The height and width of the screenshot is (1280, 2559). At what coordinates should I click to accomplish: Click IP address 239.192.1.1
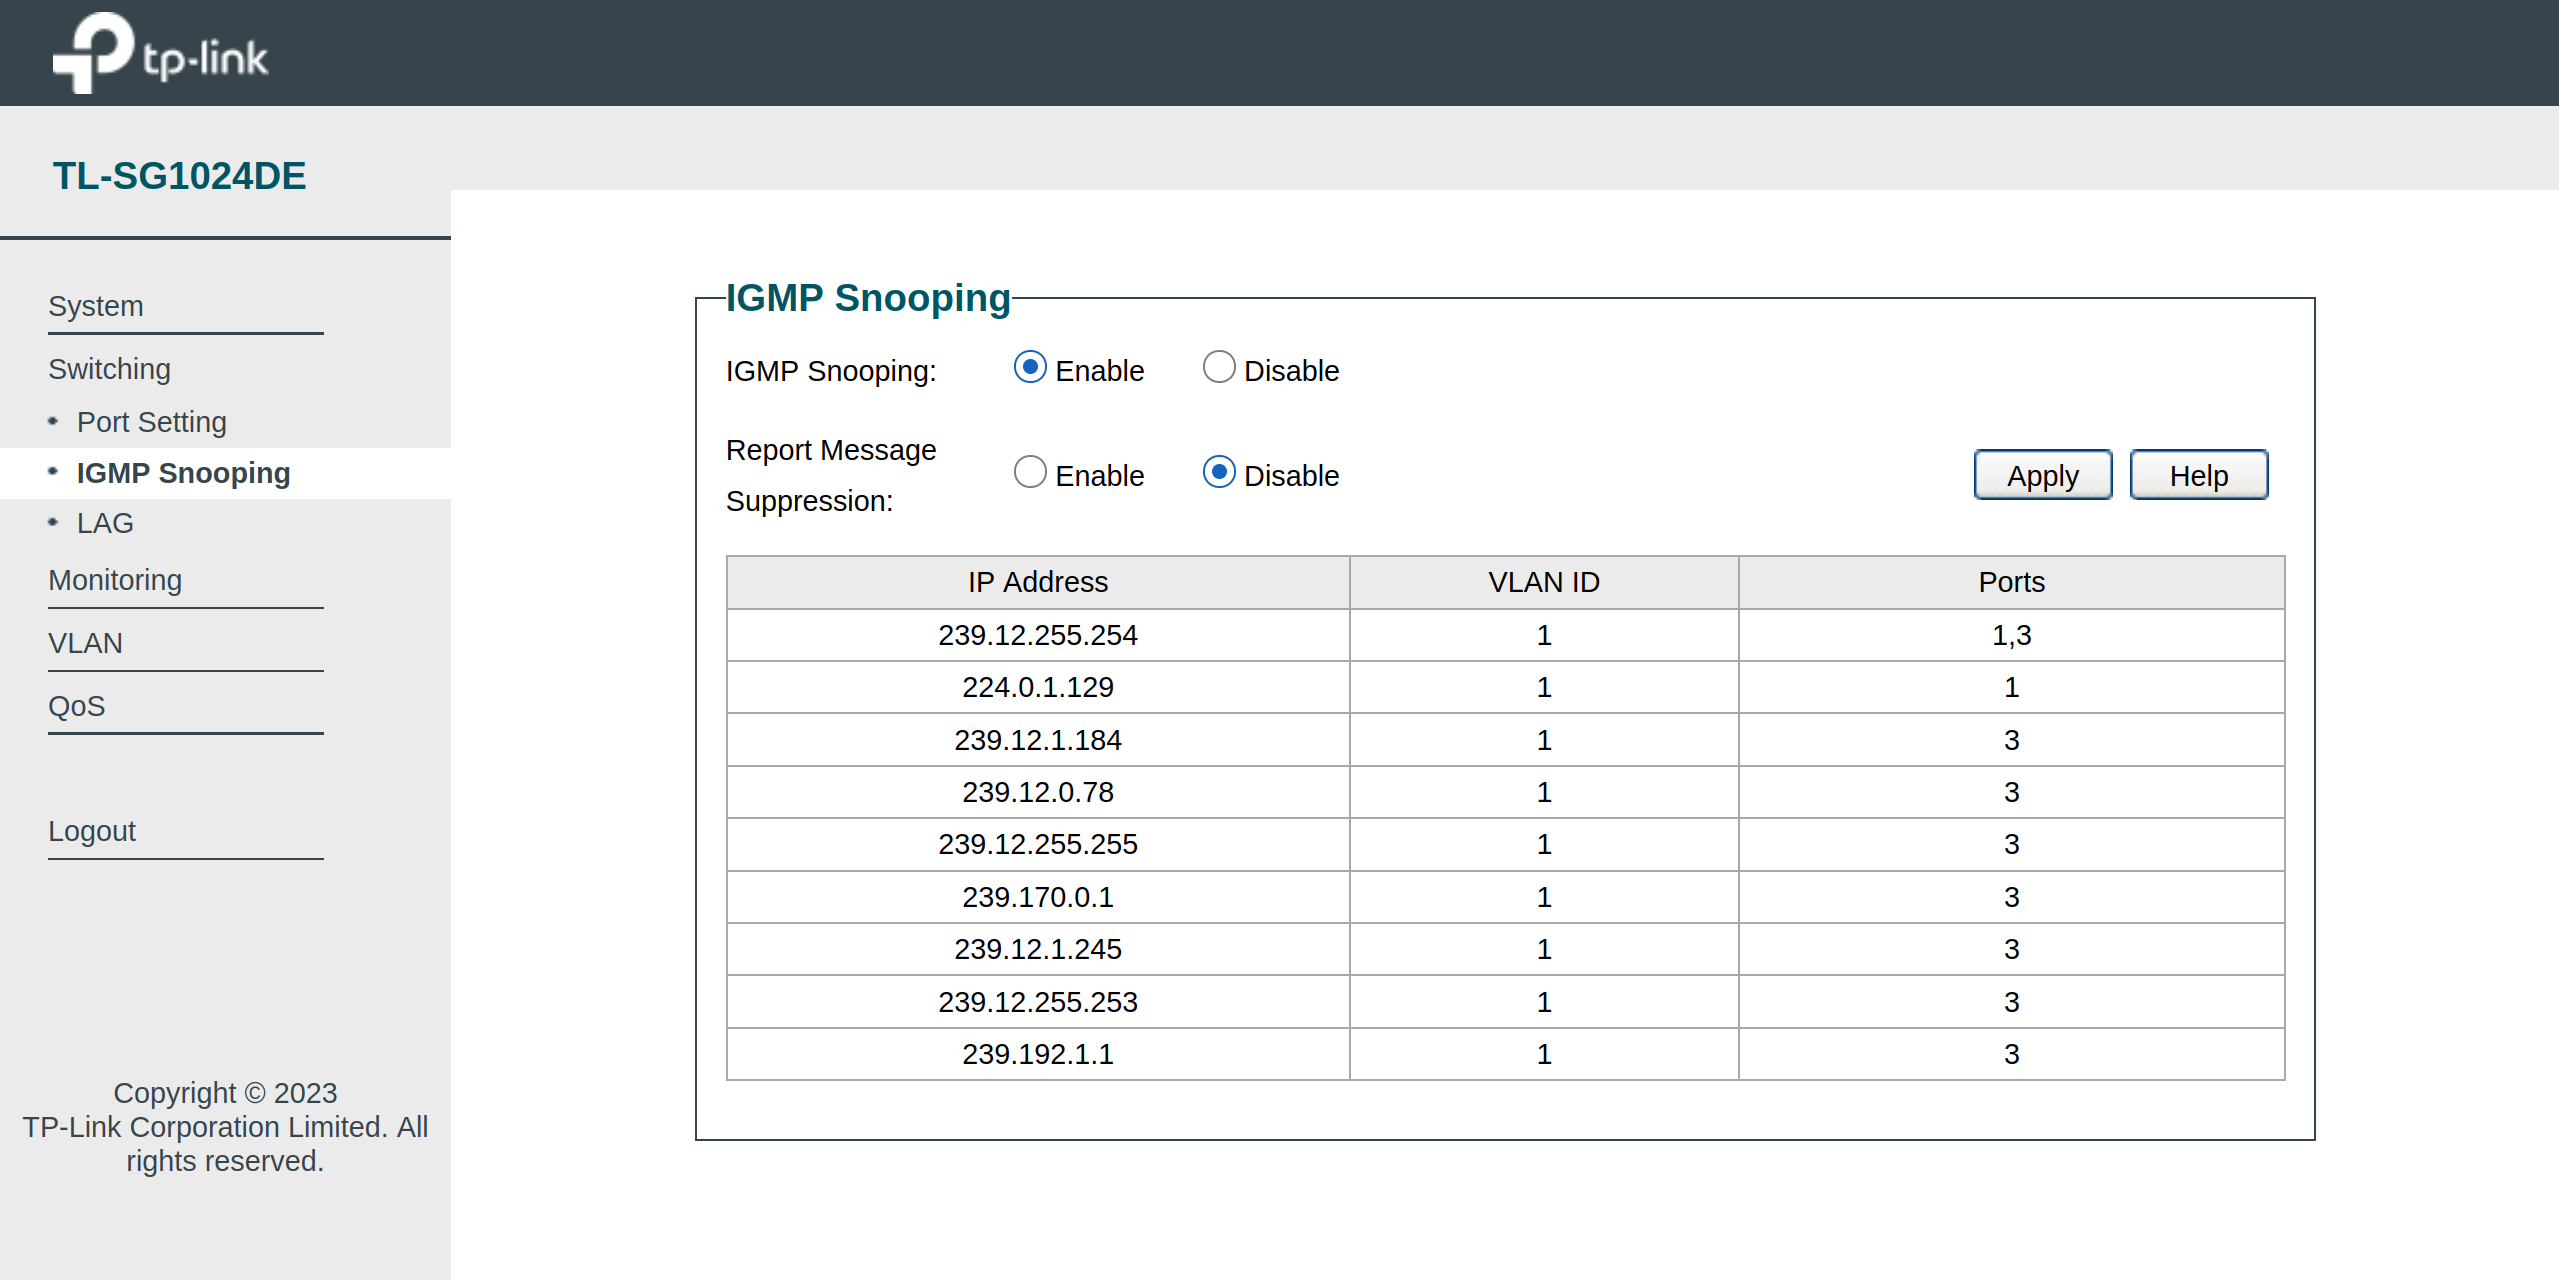point(1038,1054)
